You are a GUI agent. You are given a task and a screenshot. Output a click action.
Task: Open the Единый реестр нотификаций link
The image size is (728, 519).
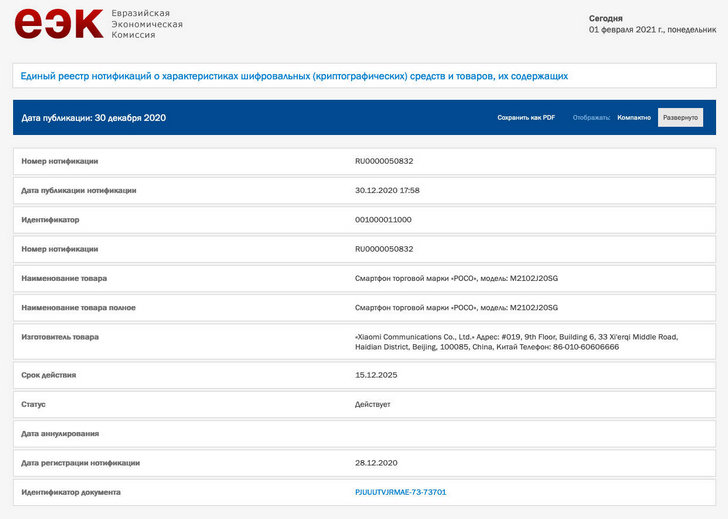tap(294, 76)
